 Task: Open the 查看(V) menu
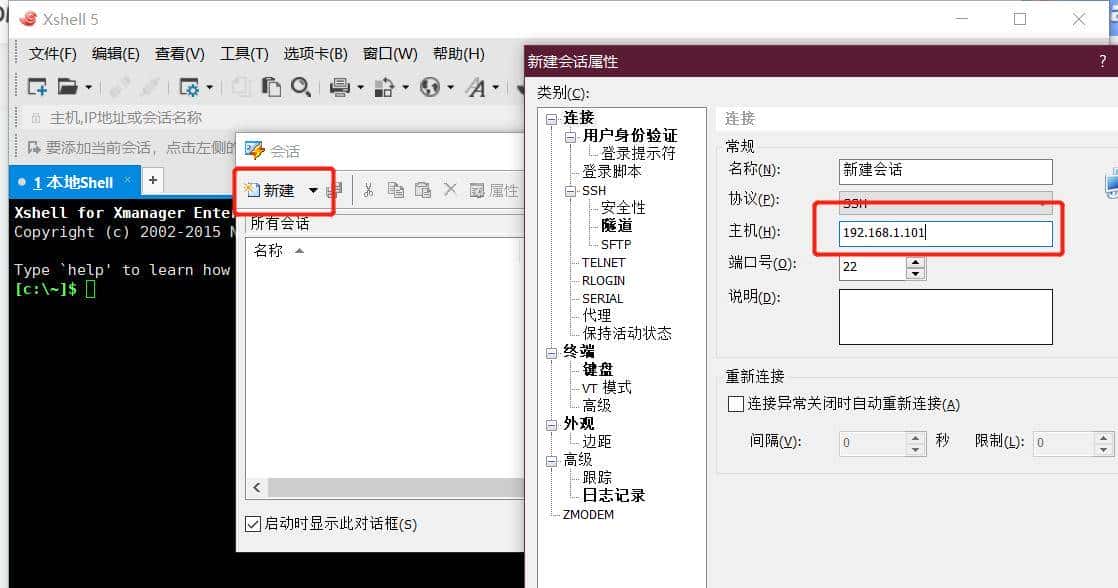[180, 54]
